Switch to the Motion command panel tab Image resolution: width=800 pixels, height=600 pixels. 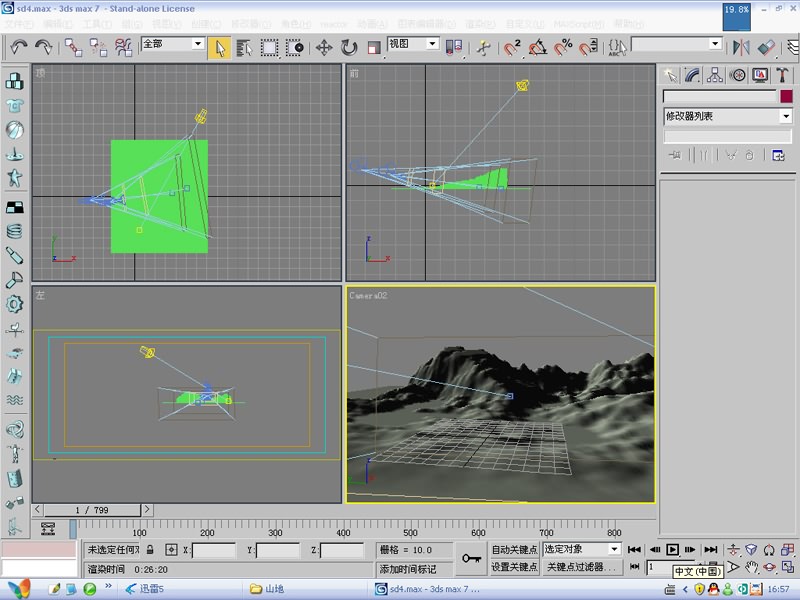tap(737, 76)
